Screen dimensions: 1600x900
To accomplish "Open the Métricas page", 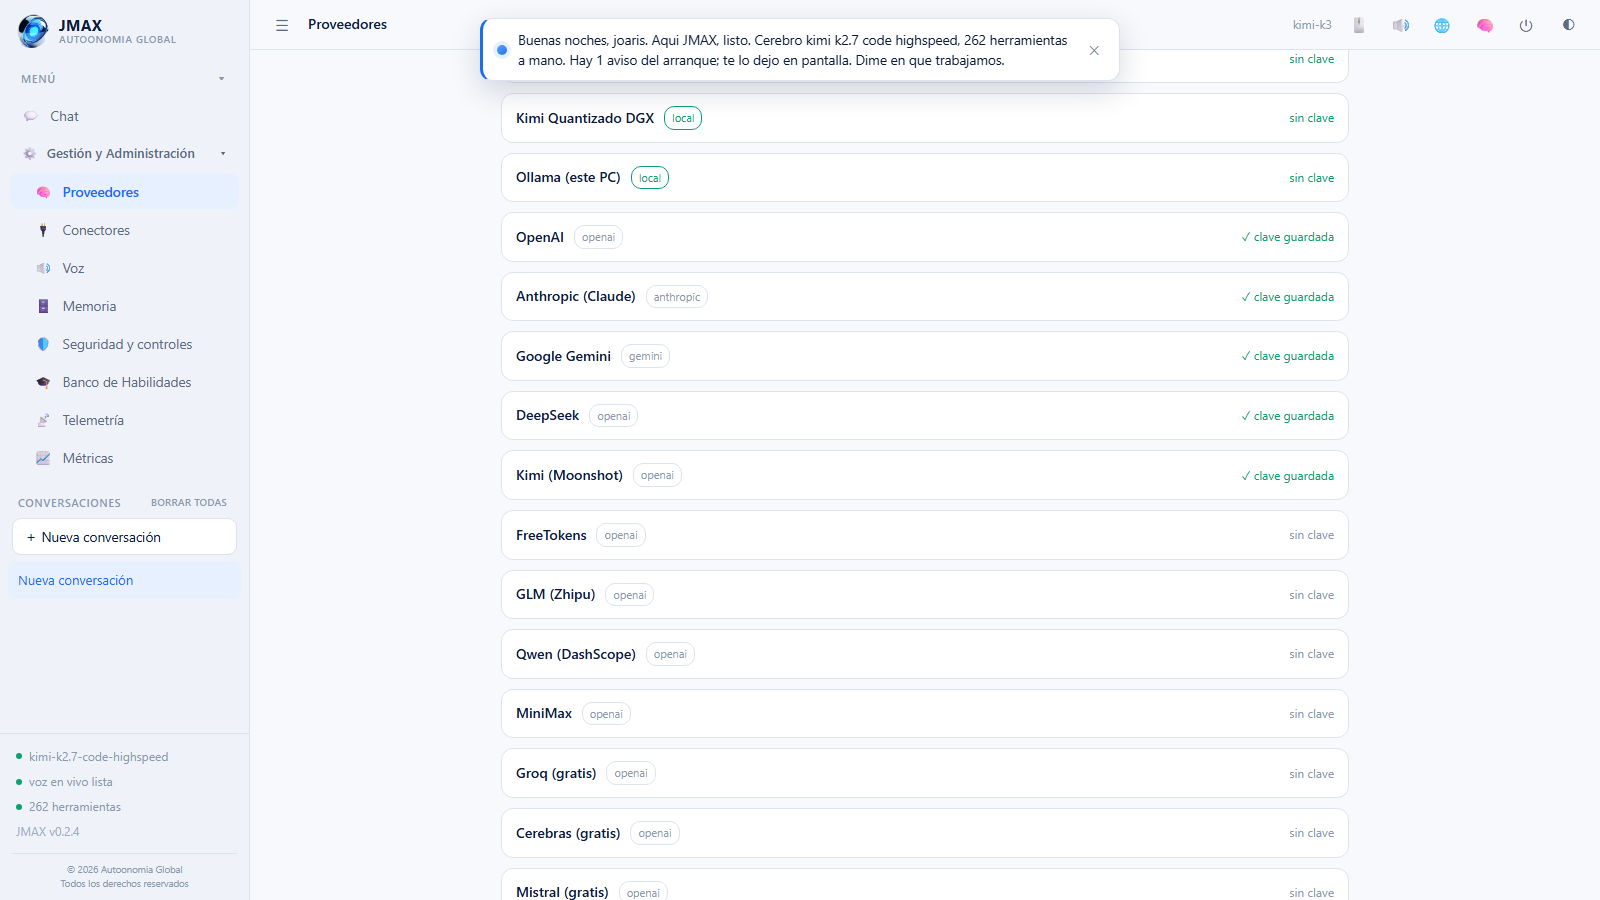I will click(x=124, y=458).
